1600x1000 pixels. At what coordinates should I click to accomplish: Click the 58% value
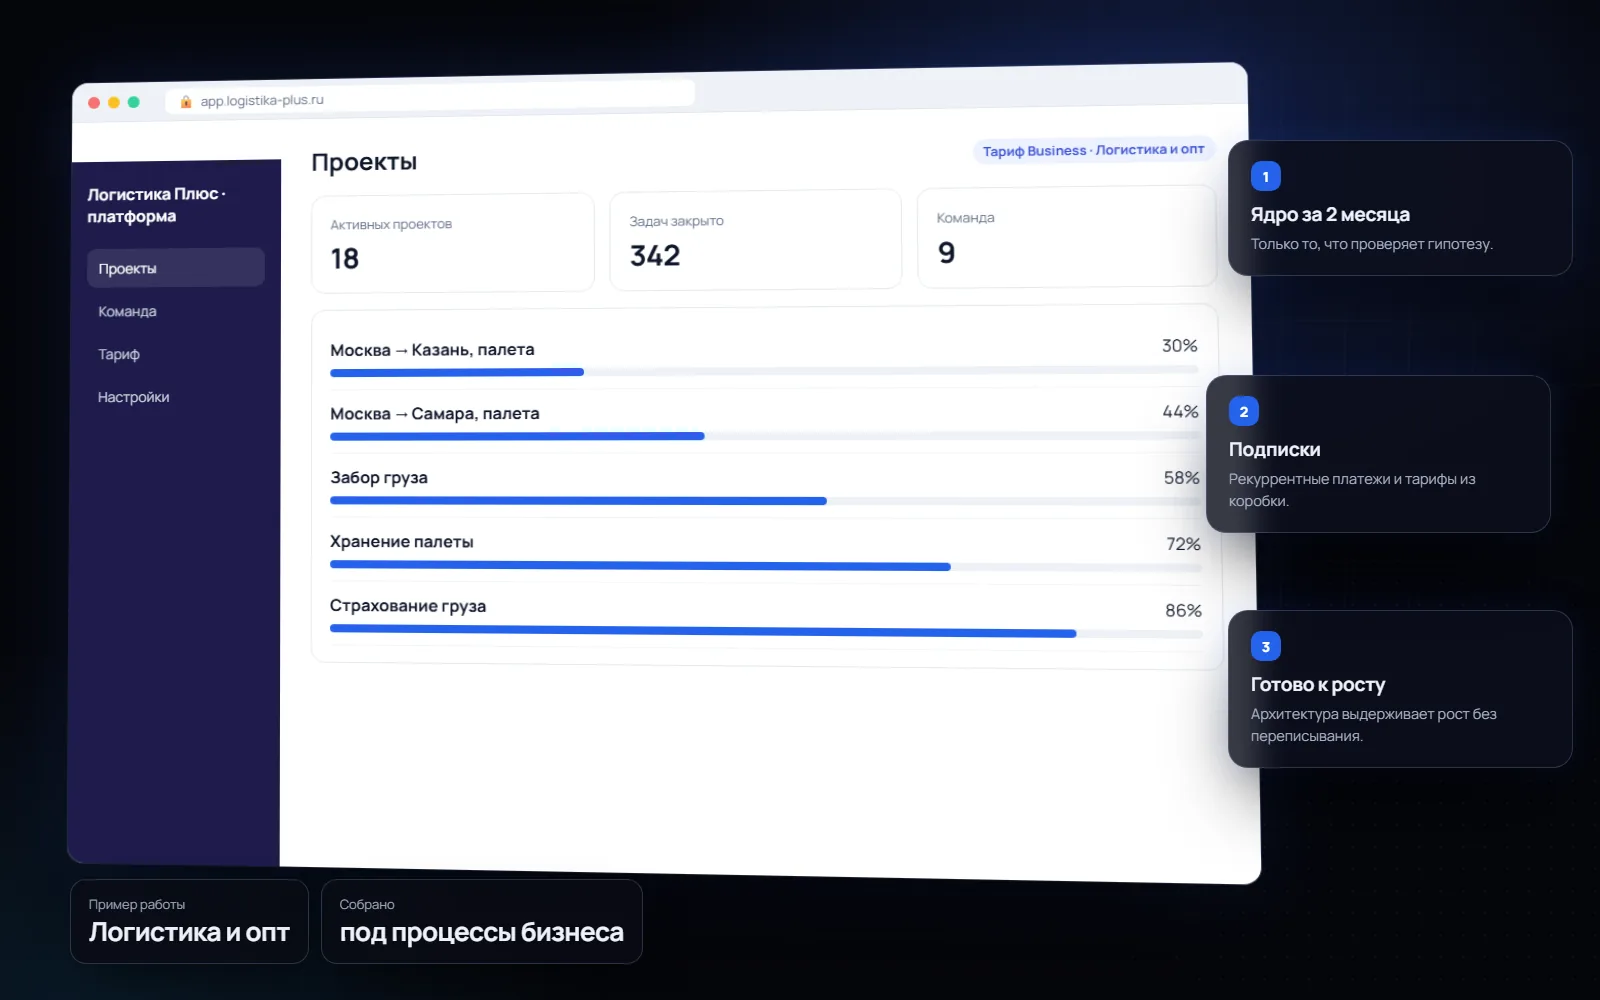pos(1181,478)
